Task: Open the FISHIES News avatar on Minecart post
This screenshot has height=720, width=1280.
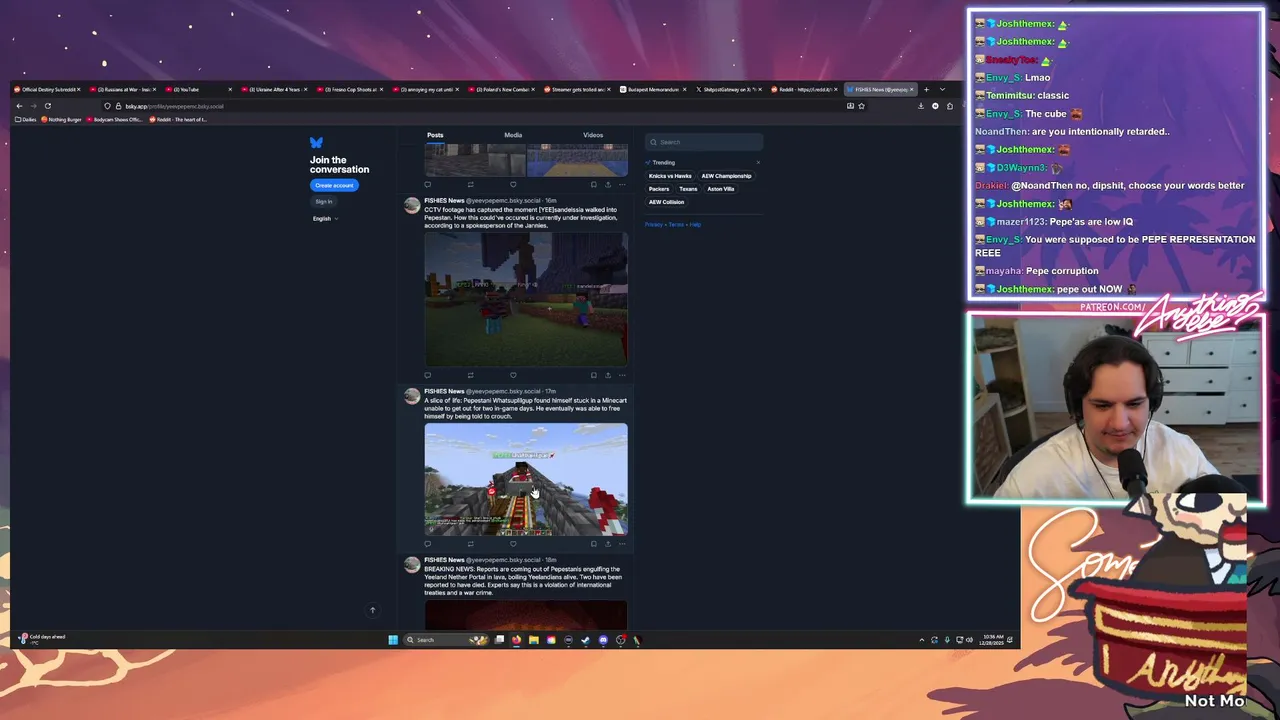Action: click(x=412, y=397)
